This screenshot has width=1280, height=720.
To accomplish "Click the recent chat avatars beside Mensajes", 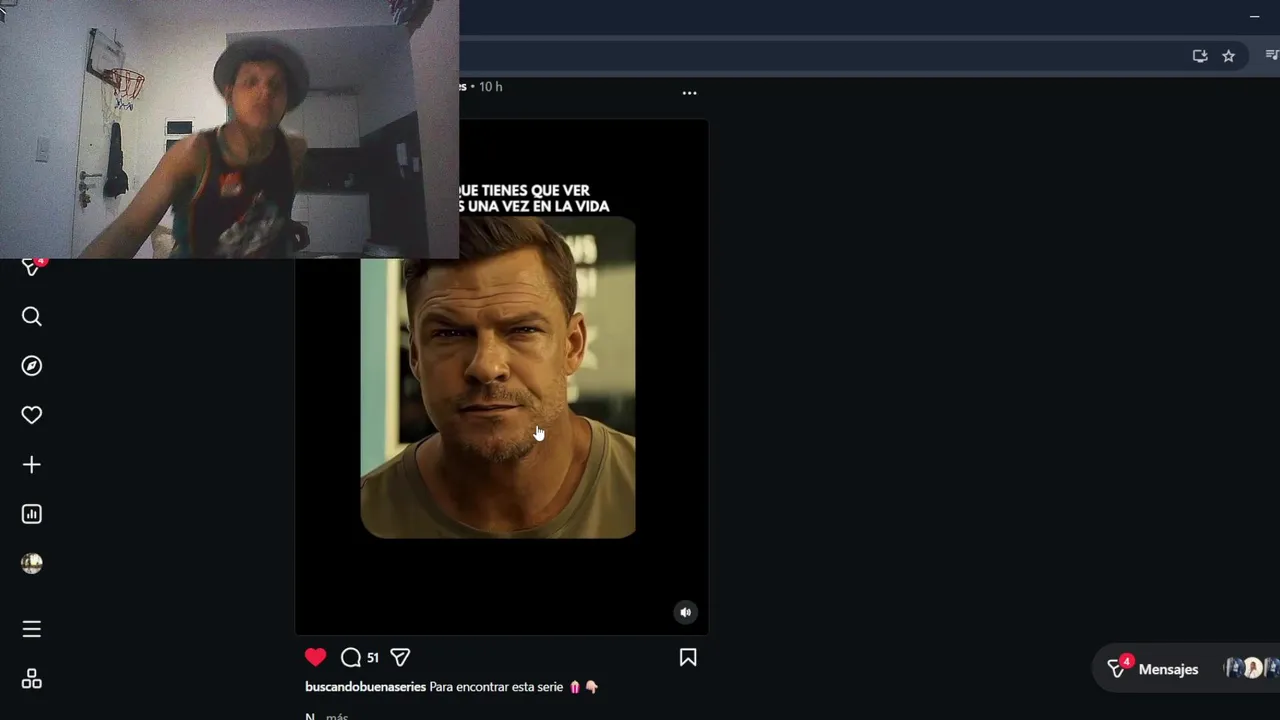I will [1252, 668].
